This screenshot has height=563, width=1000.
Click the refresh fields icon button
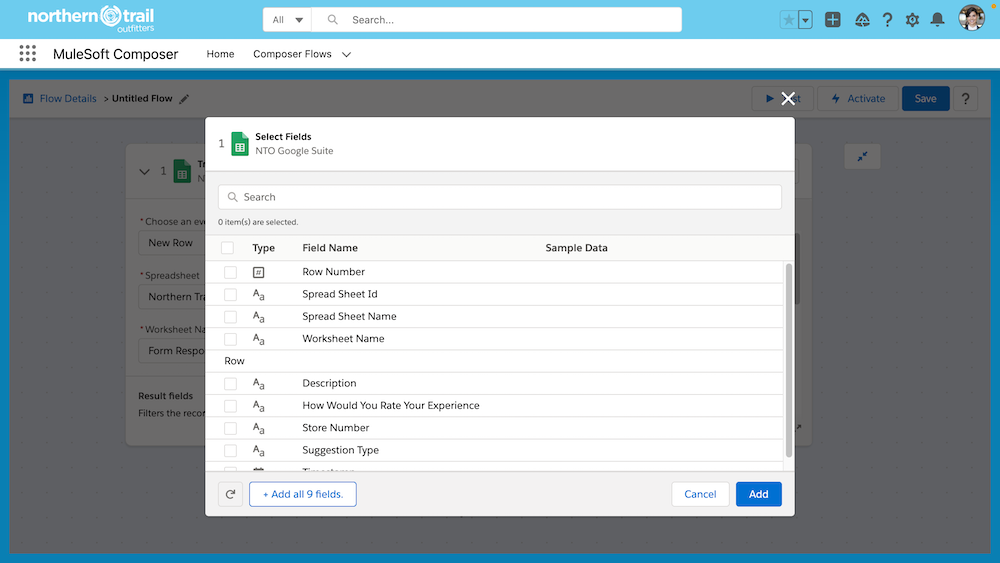[230, 494]
